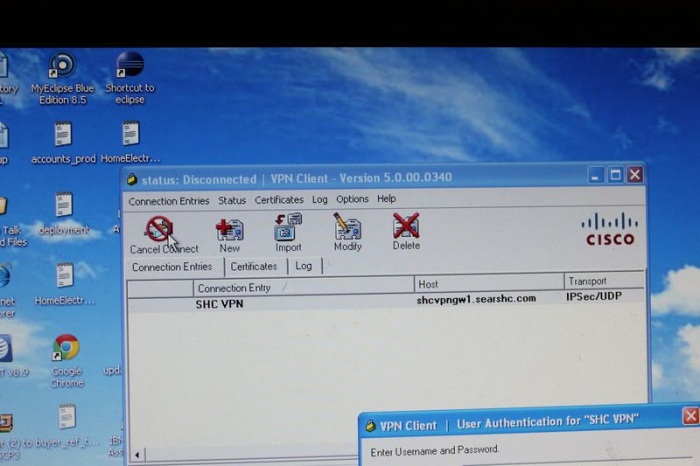This screenshot has height=466, width=700.
Task: Close the User Authentication dialog
Action: pos(690,416)
